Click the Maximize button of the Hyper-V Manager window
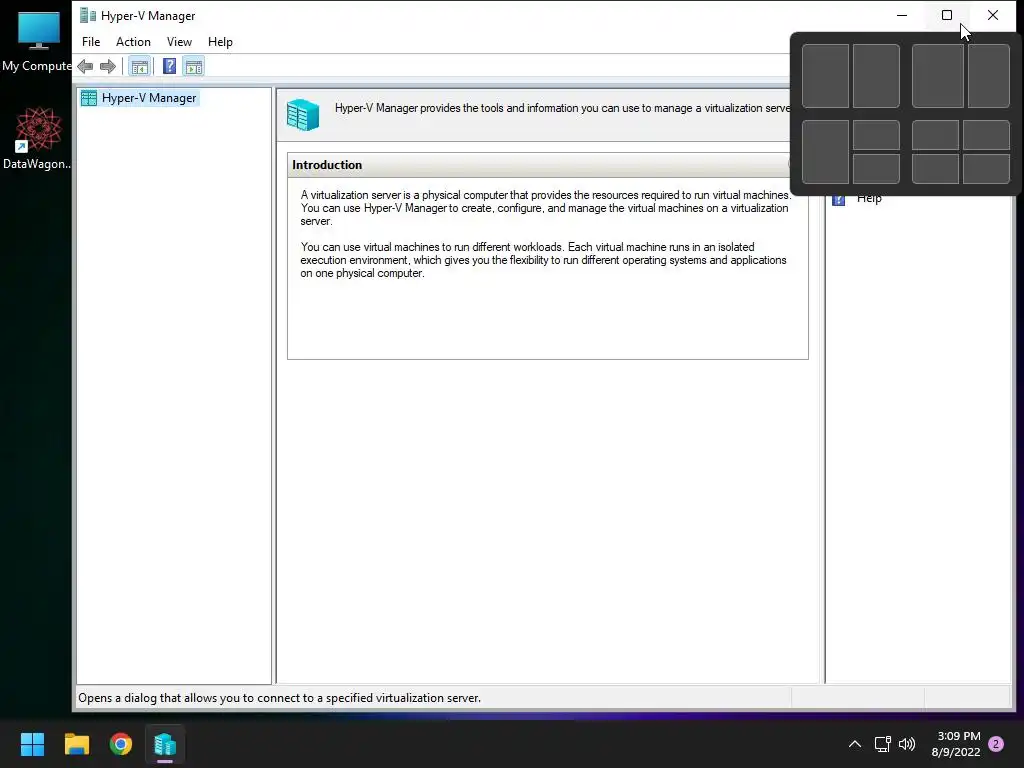This screenshot has width=1024, height=768. pos(947,15)
